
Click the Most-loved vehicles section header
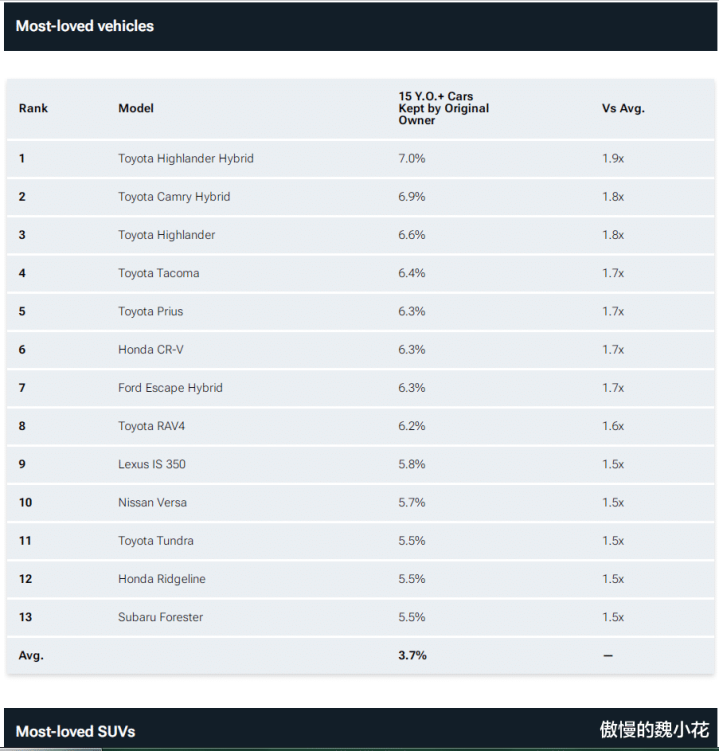pyautogui.click(x=85, y=26)
